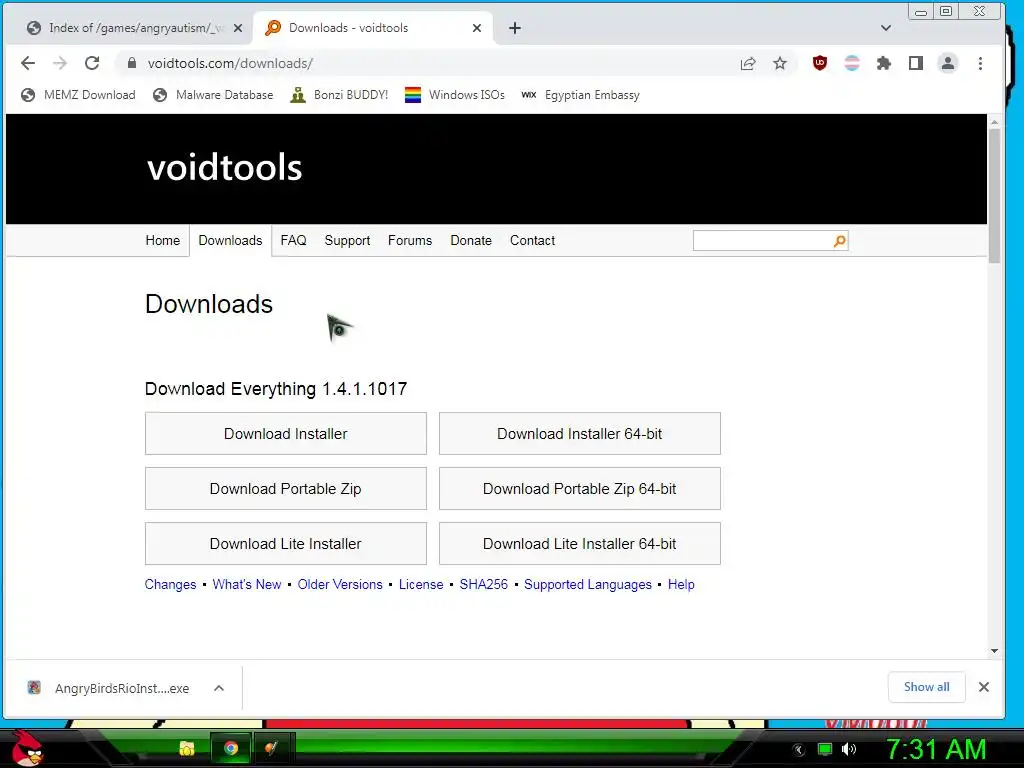1024x768 pixels.
Task: Bookmark this page with the star icon
Action: (780, 63)
